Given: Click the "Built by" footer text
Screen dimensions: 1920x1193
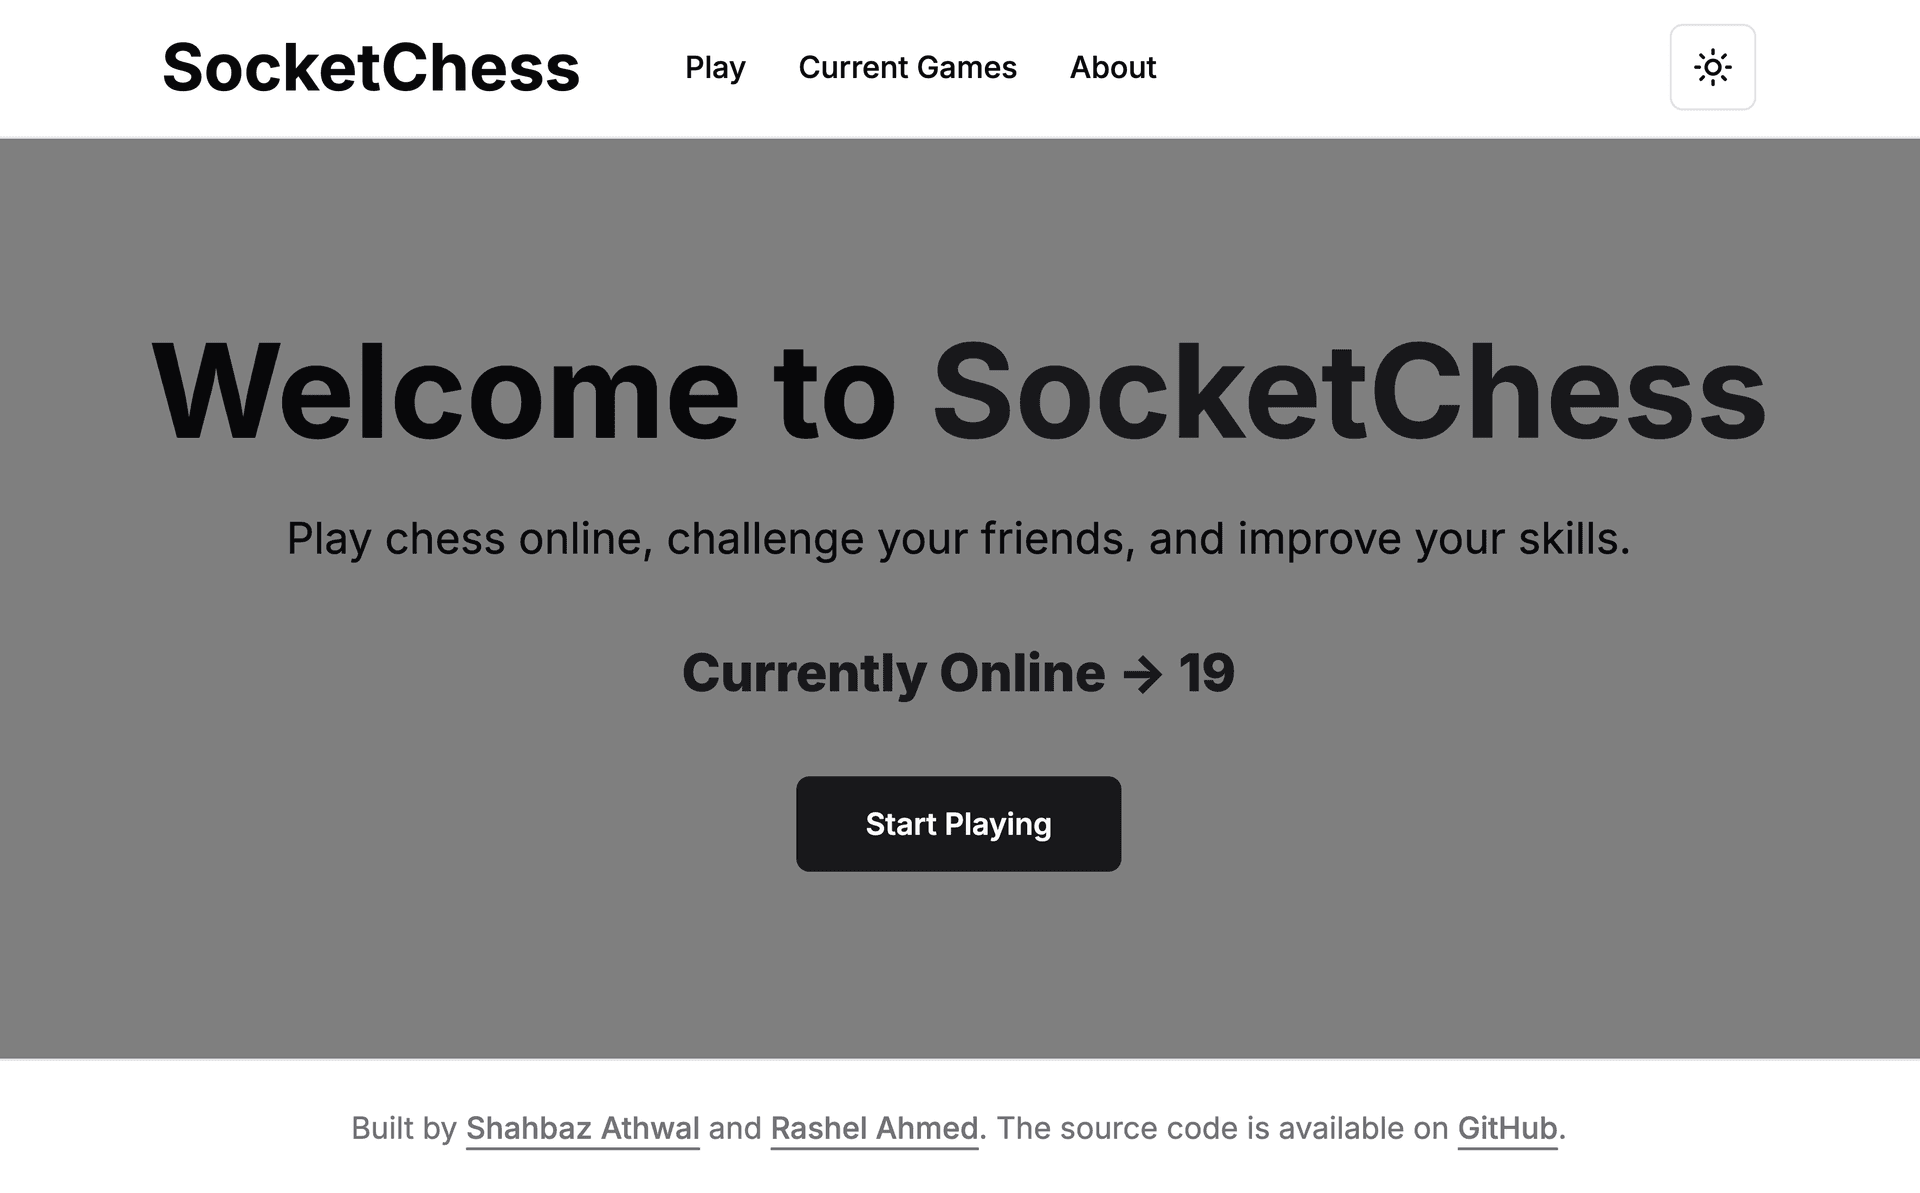Looking at the screenshot, I should coord(404,1128).
